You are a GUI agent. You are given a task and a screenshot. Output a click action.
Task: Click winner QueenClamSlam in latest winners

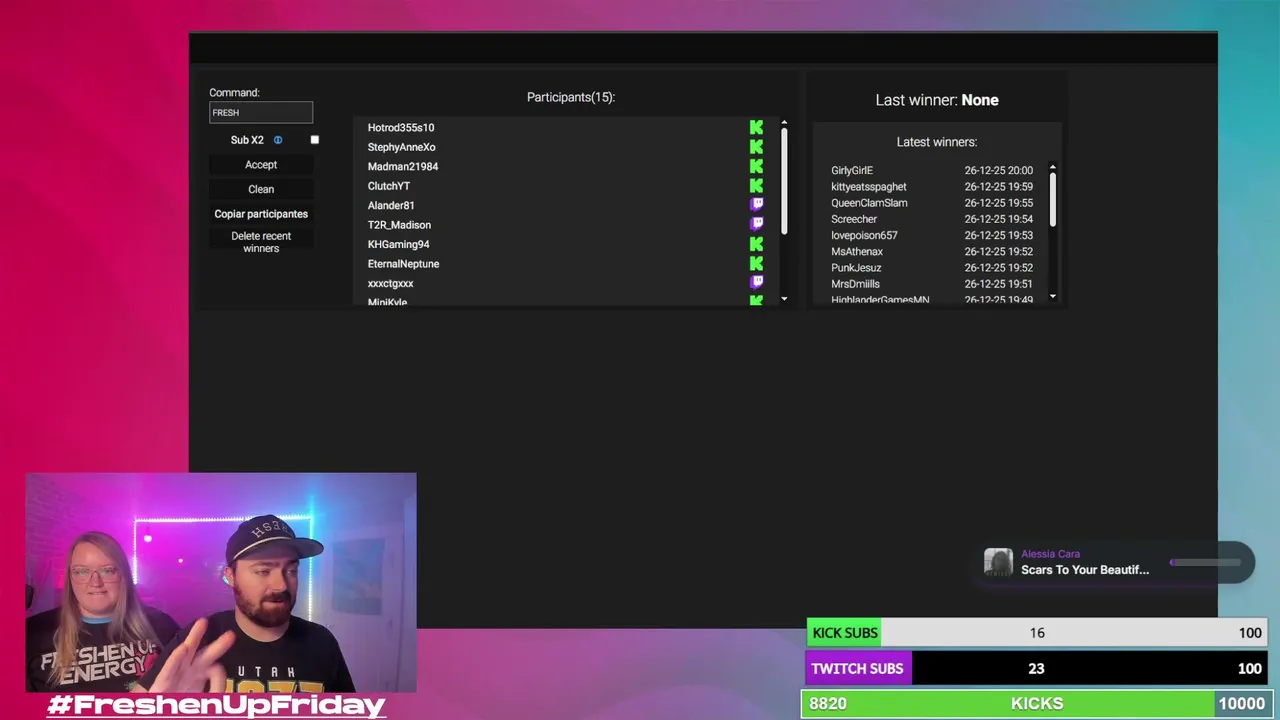click(x=869, y=203)
